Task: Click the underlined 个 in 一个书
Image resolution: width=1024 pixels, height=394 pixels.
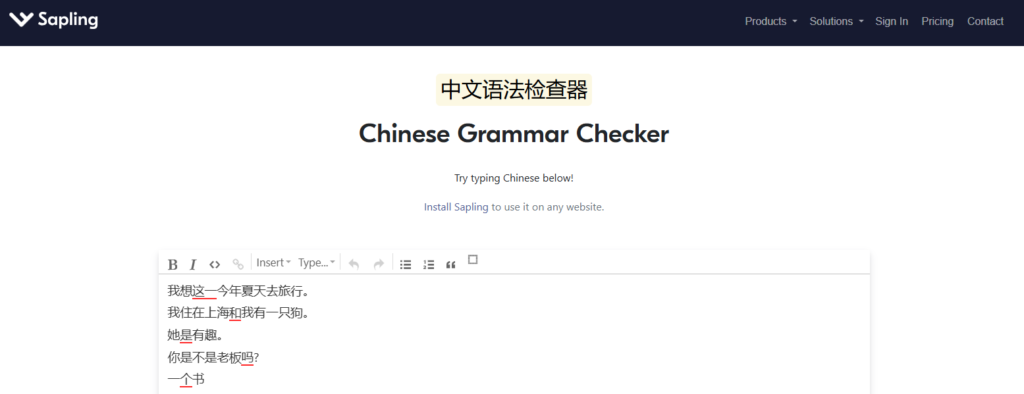Action: [186, 379]
